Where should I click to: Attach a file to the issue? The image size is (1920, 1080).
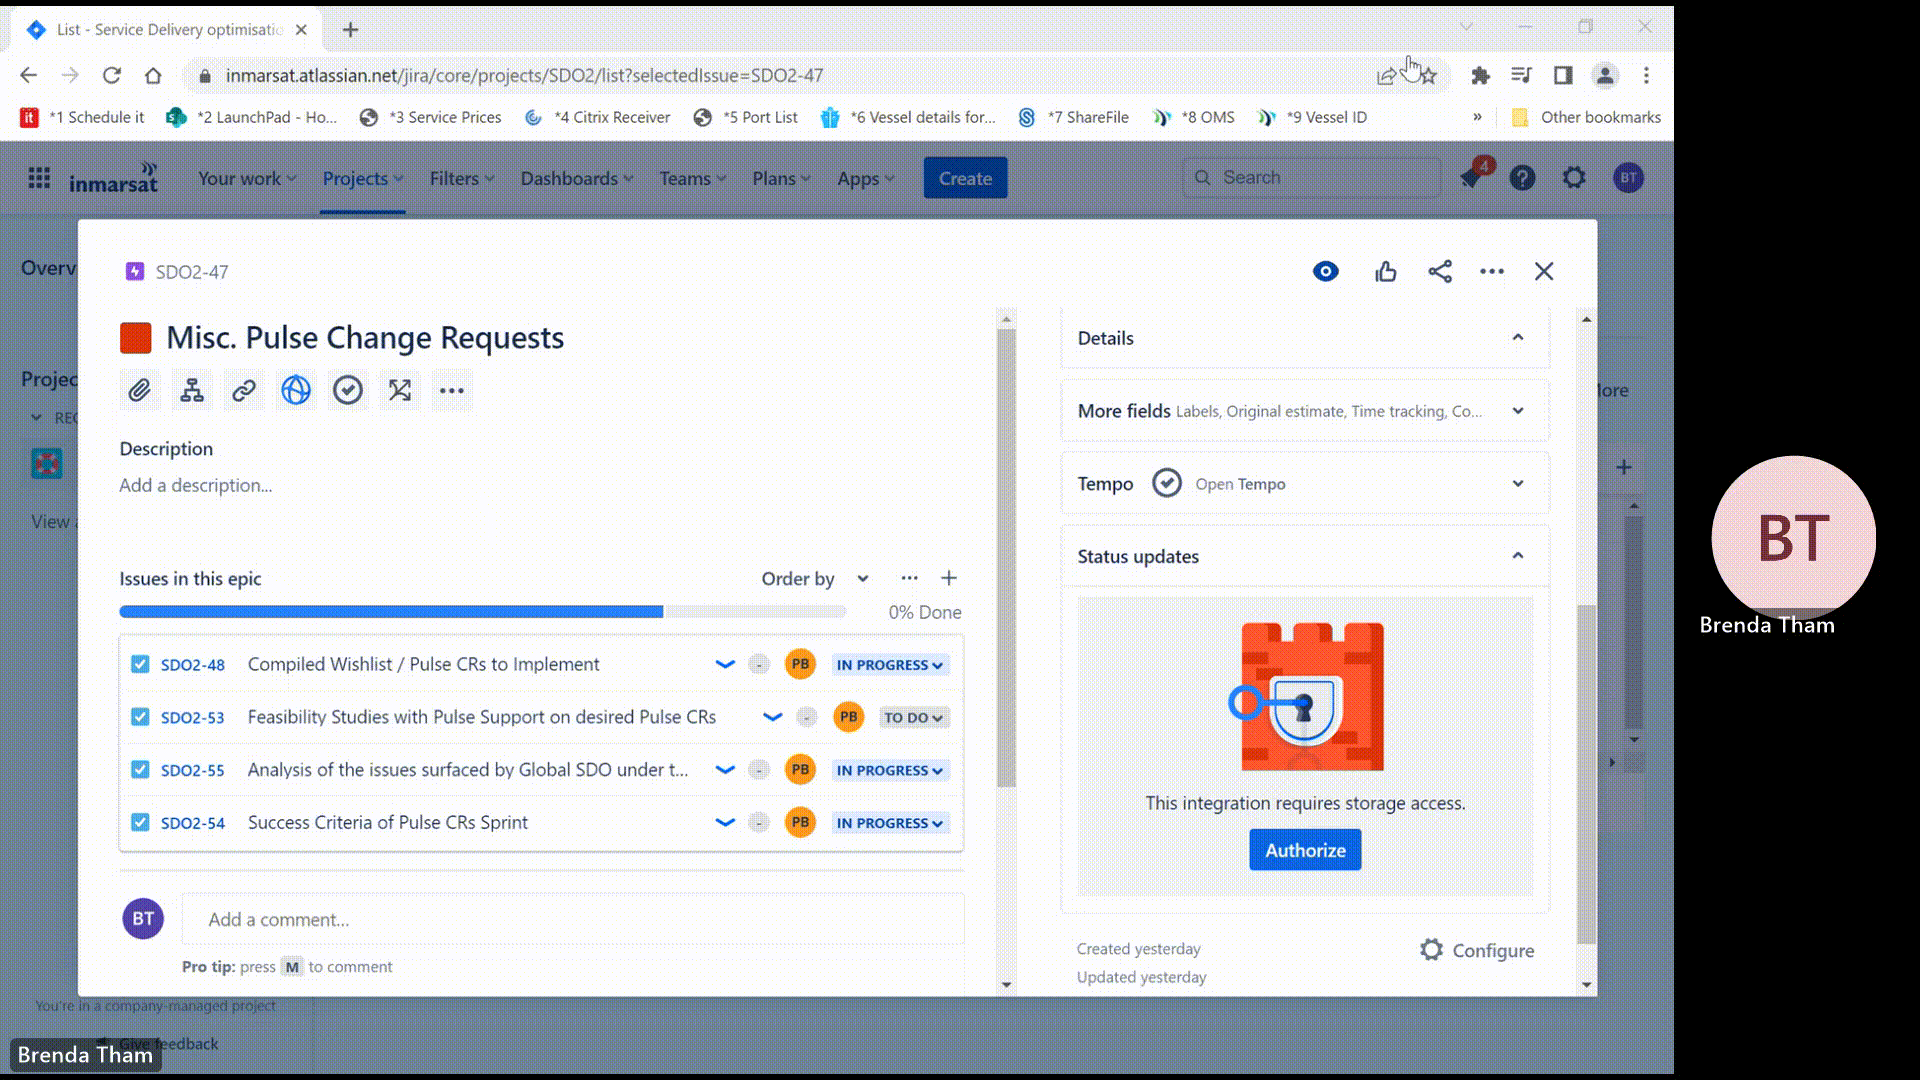(140, 390)
